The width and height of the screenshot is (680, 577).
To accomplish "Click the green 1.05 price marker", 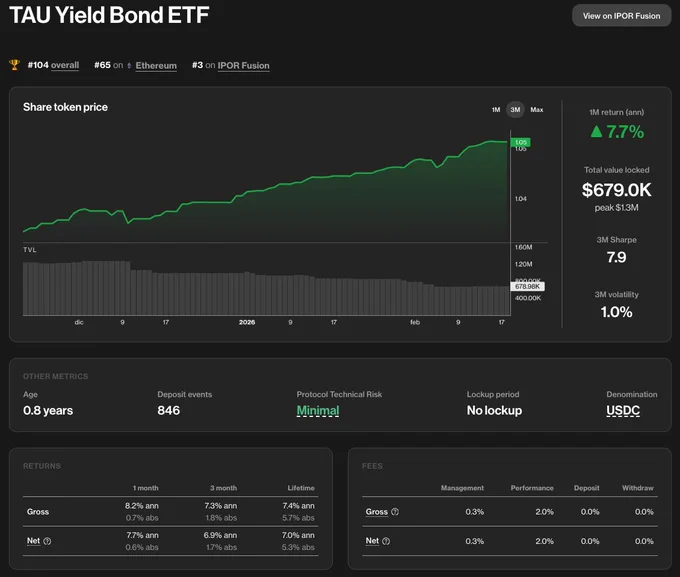I will click(520, 142).
